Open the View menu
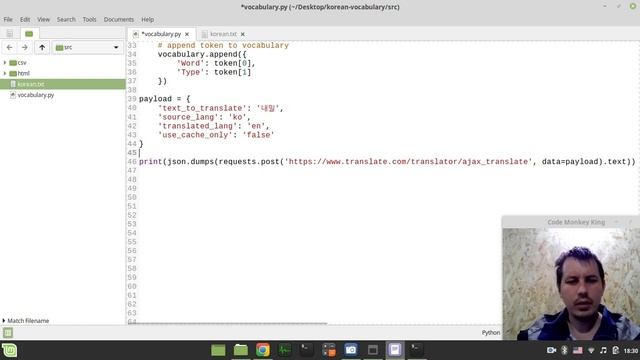Viewport: 640px width, 360px height. pyautogui.click(x=43, y=20)
